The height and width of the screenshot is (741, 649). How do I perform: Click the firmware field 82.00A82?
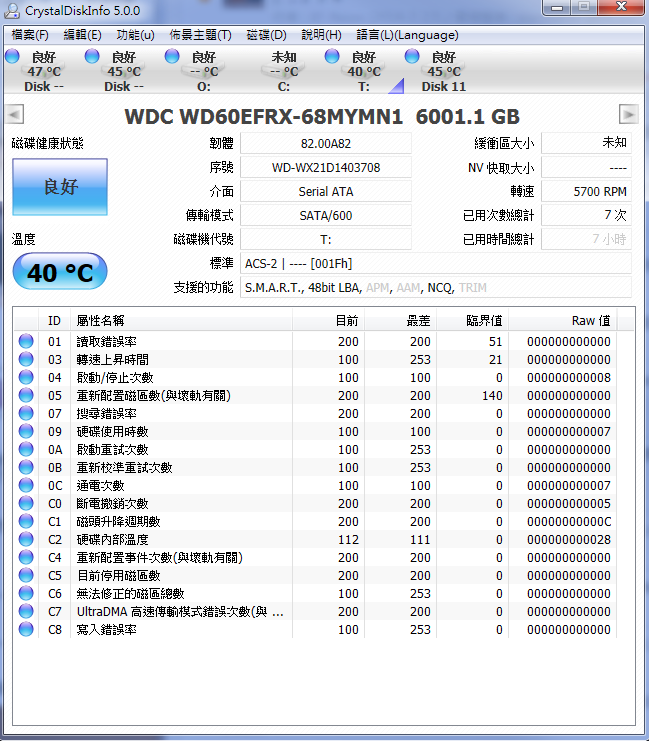click(326, 143)
